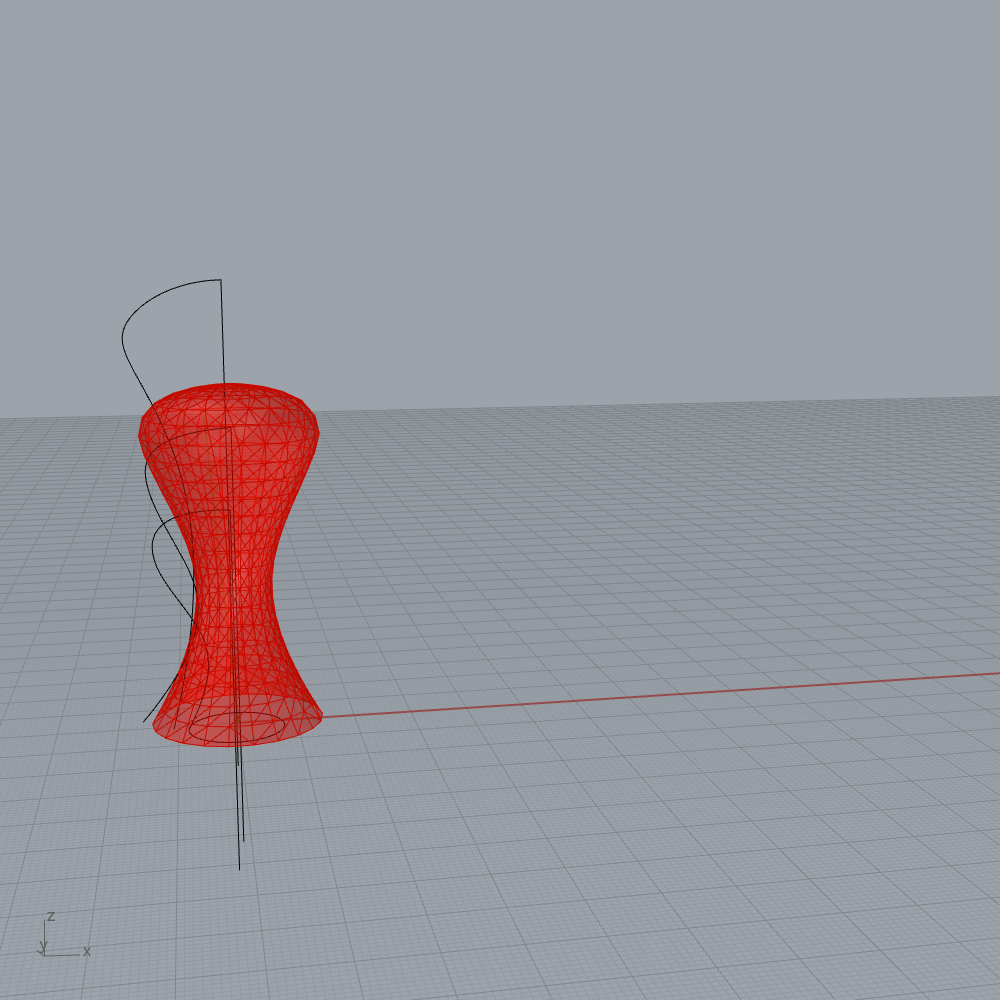The image size is (1000, 1000).
Task: Click the top corner where arc meets vertical line
Action: (x=220, y=280)
